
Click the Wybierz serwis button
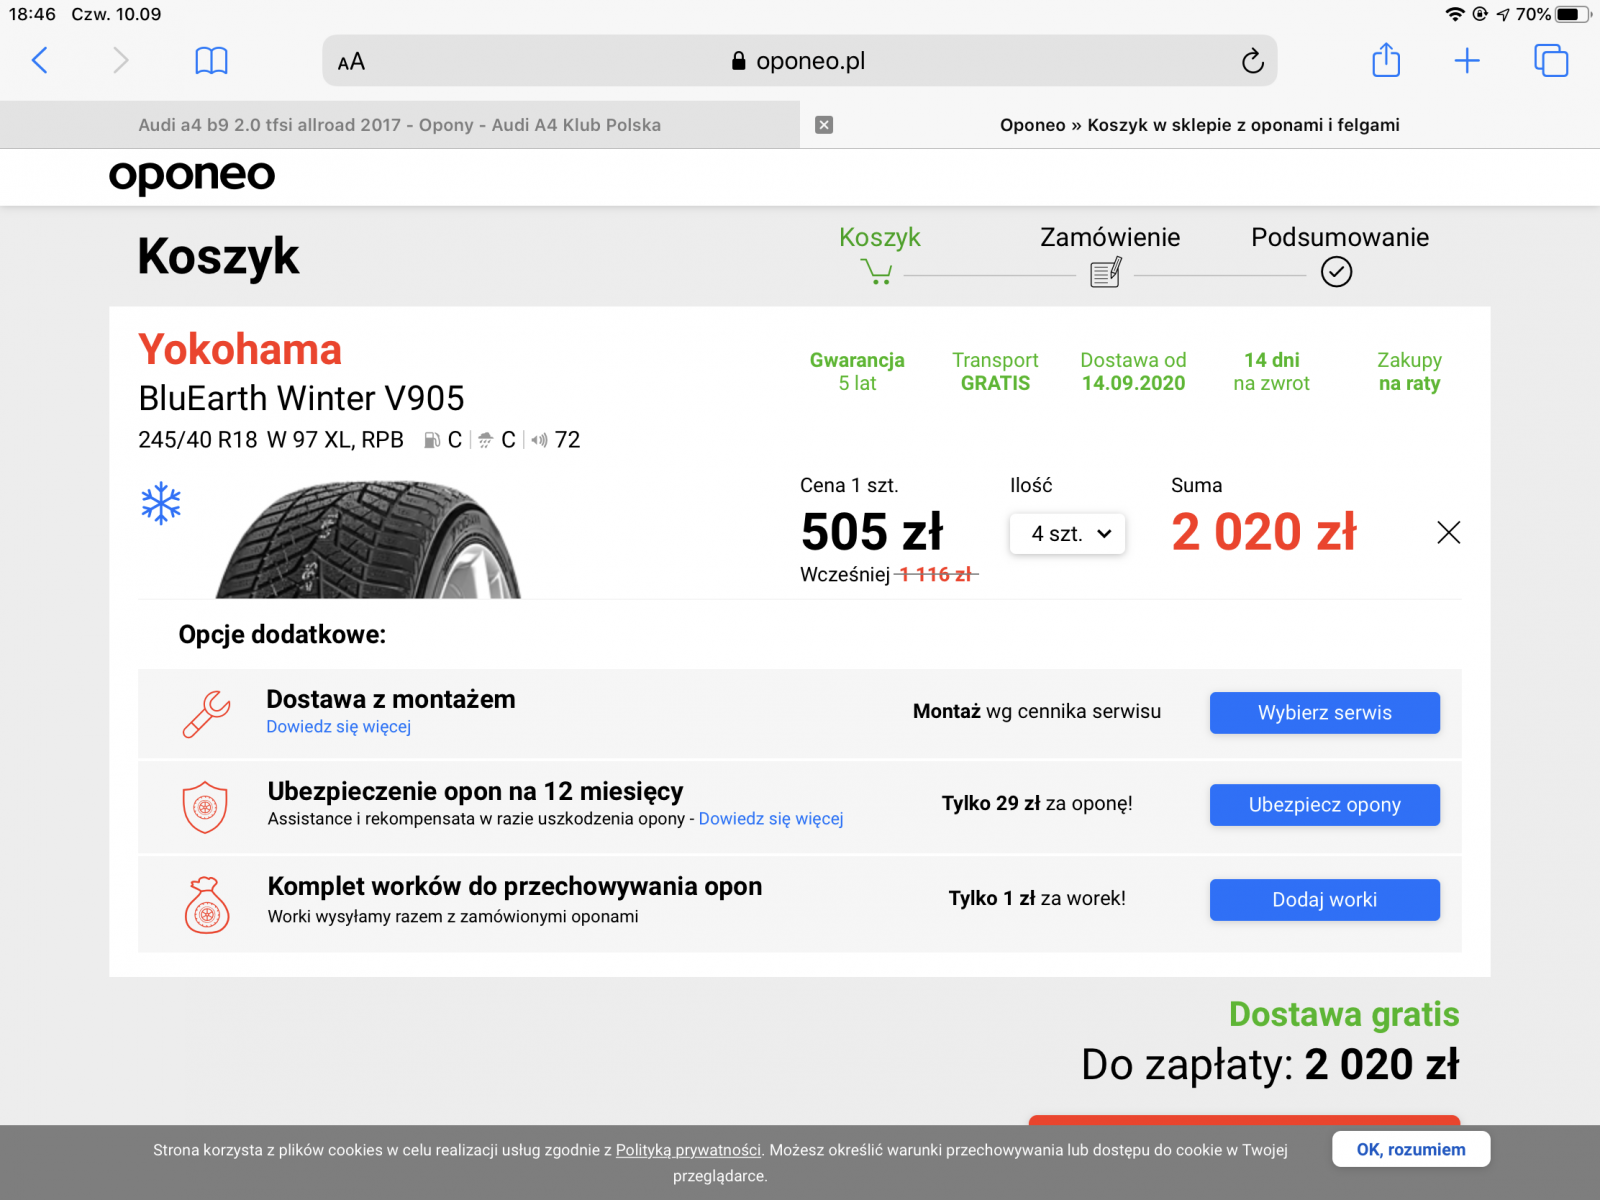pyautogui.click(x=1325, y=713)
